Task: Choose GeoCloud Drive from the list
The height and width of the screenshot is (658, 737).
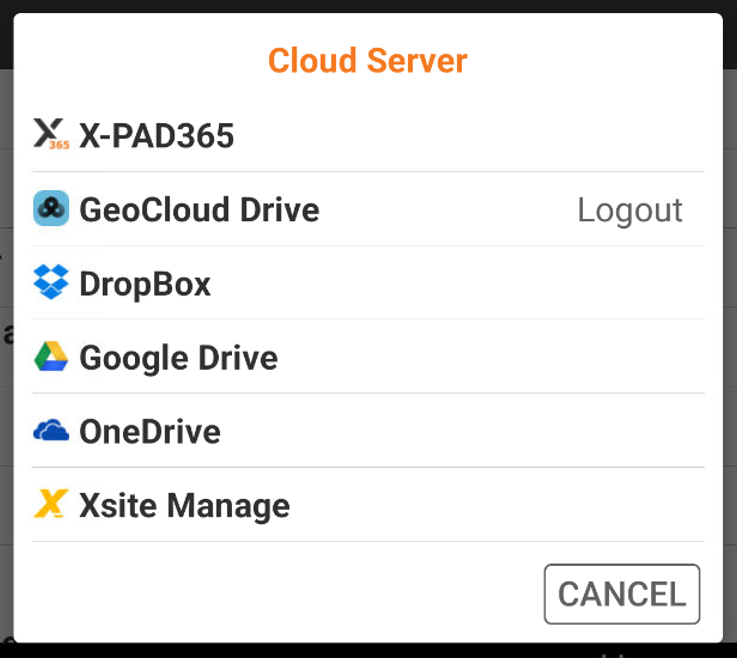Action: click(300, 209)
